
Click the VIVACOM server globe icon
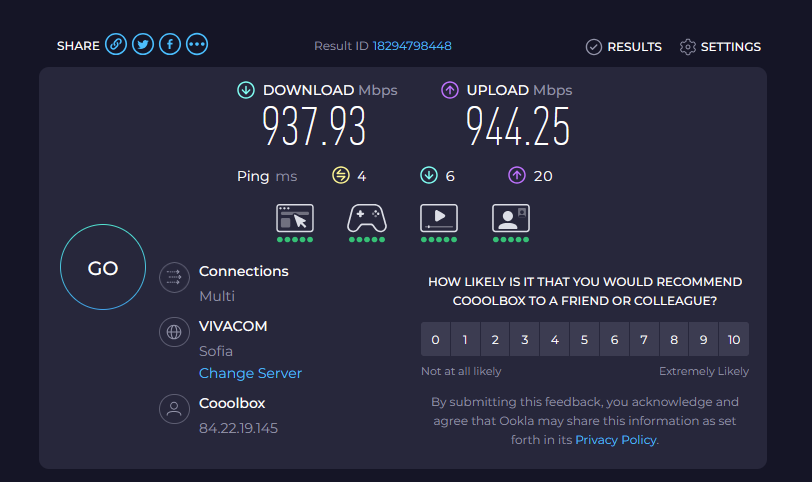tap(174, 332)
